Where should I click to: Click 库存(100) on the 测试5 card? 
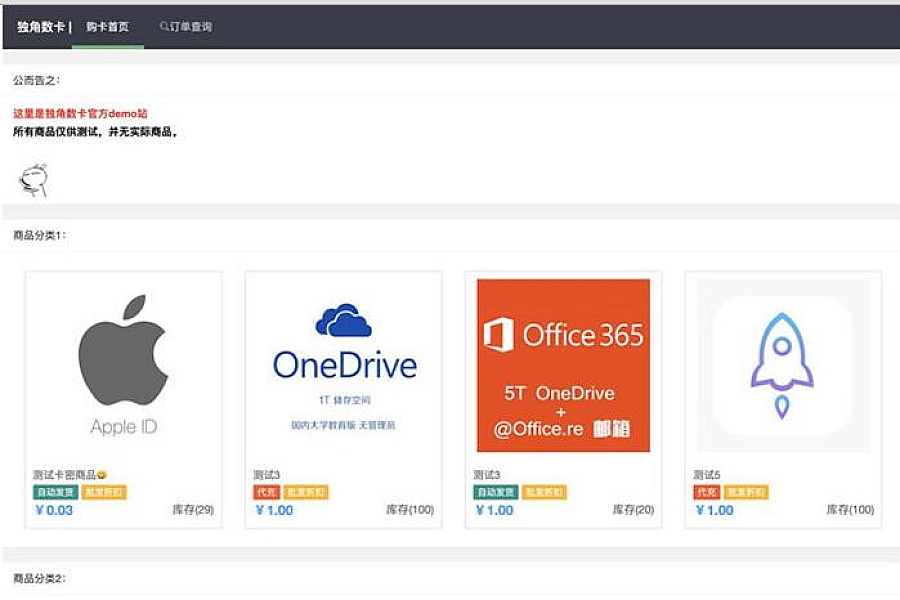[x=850, y=509]
